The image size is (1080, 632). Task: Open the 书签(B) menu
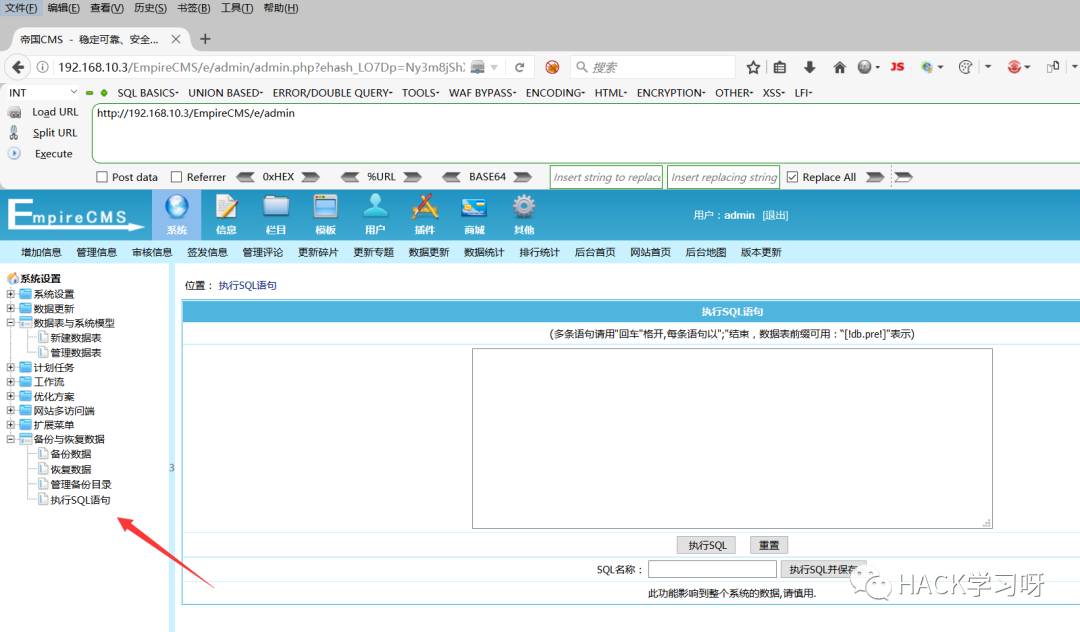(194, 8)
